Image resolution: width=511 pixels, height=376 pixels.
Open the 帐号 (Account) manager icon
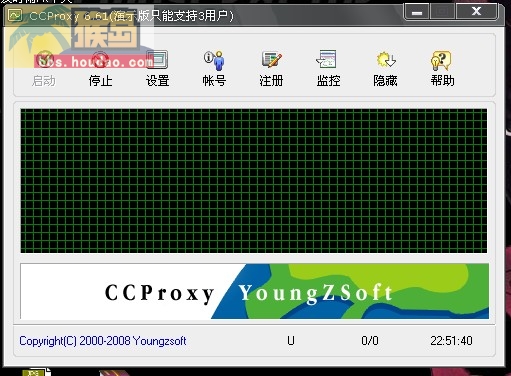(x=214, y=60)
